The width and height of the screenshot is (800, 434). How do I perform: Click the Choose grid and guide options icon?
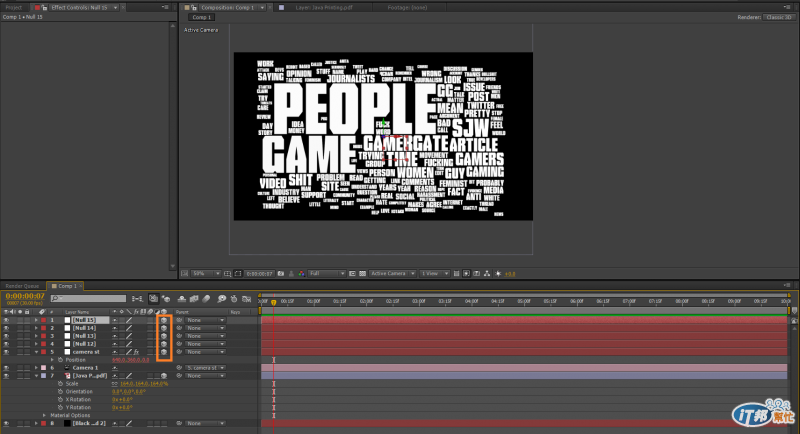coord(228,274)
